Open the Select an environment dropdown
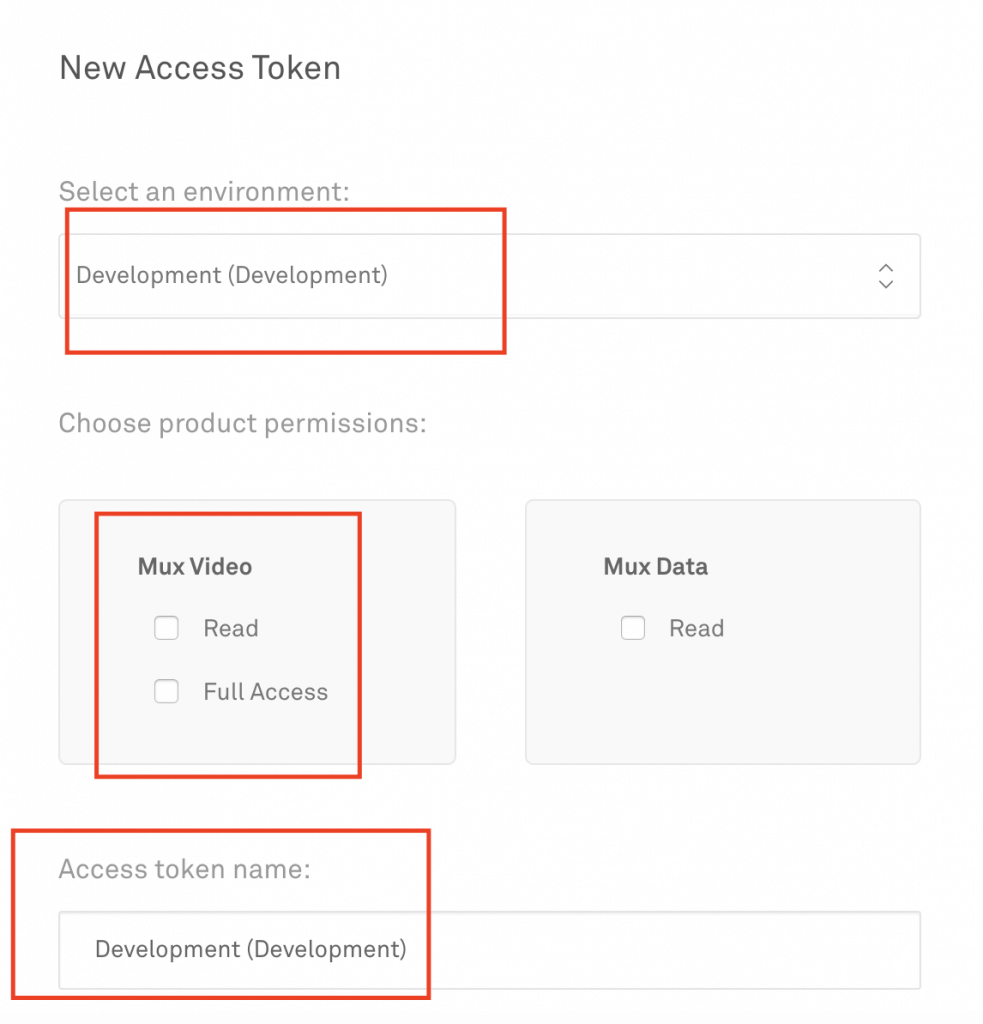Screen dimensions: 983x1024 pos(489,276)
